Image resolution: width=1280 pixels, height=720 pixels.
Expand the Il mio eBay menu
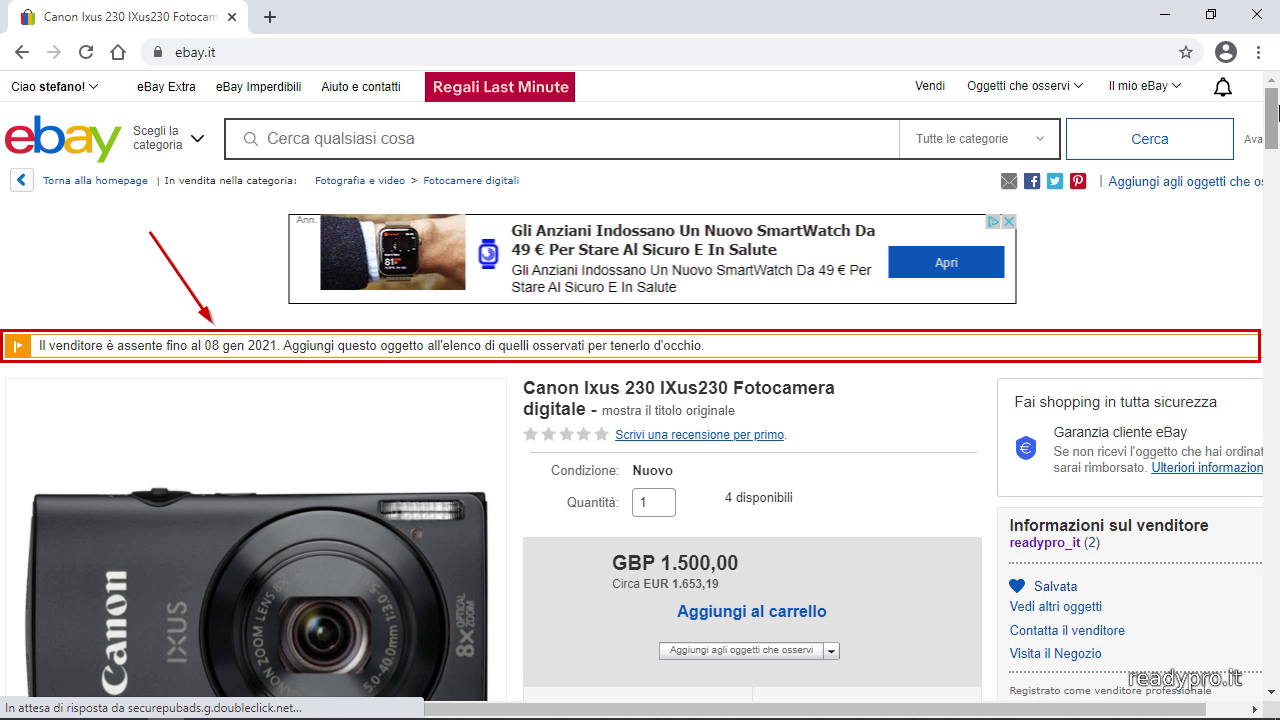(1145, 86)
